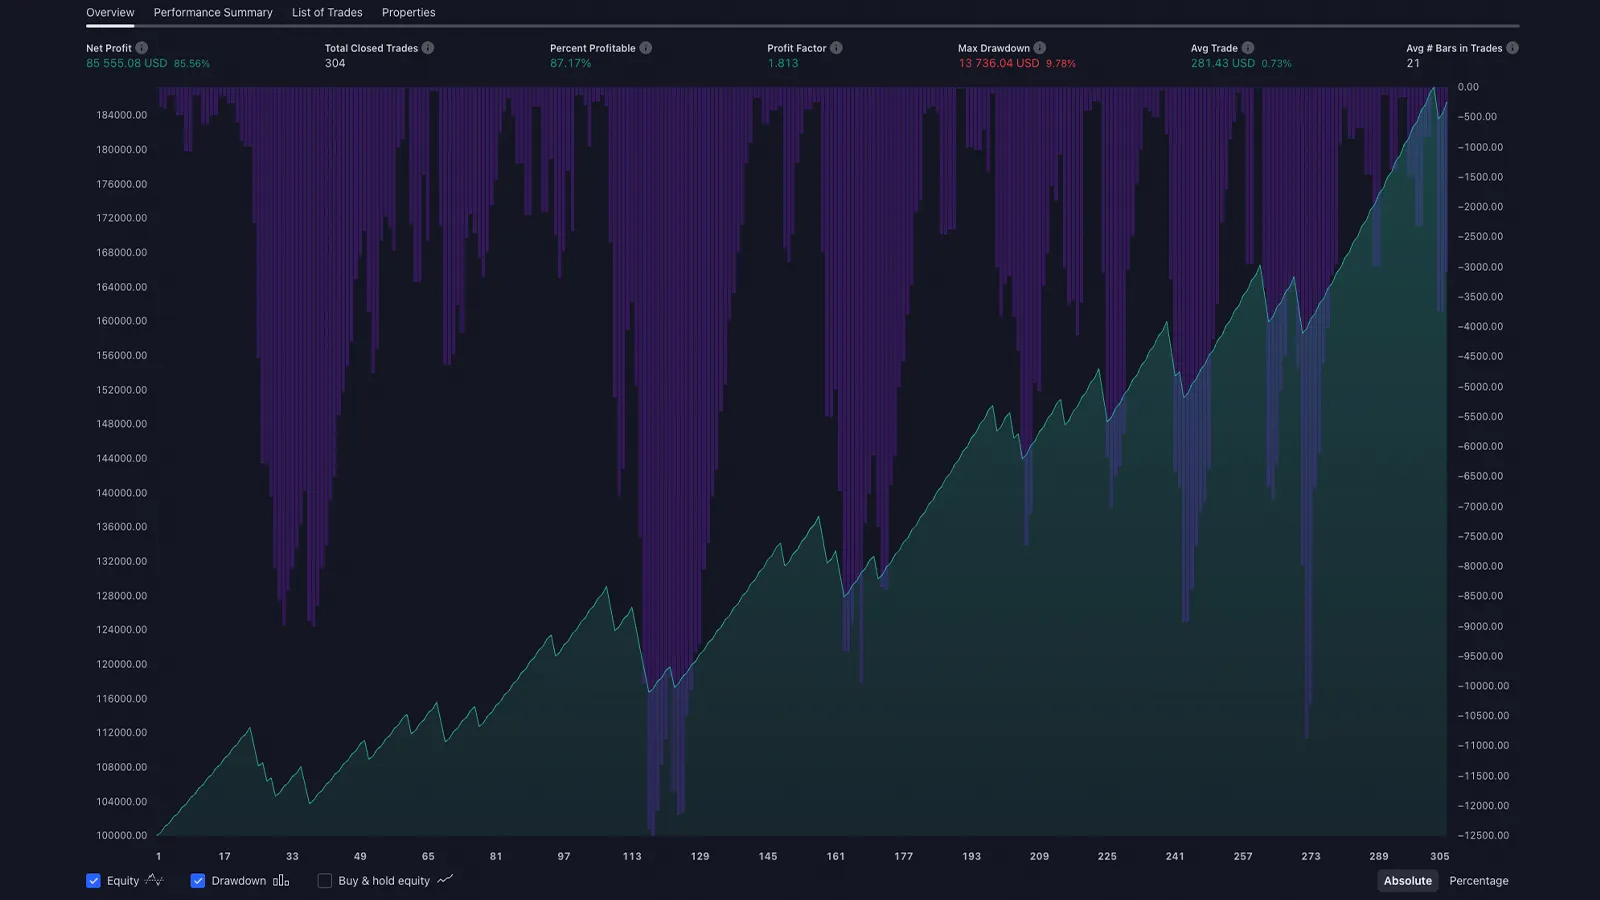Switch chart values to Percentage
1600x900 pixels.
click(x=1479, y=880)
